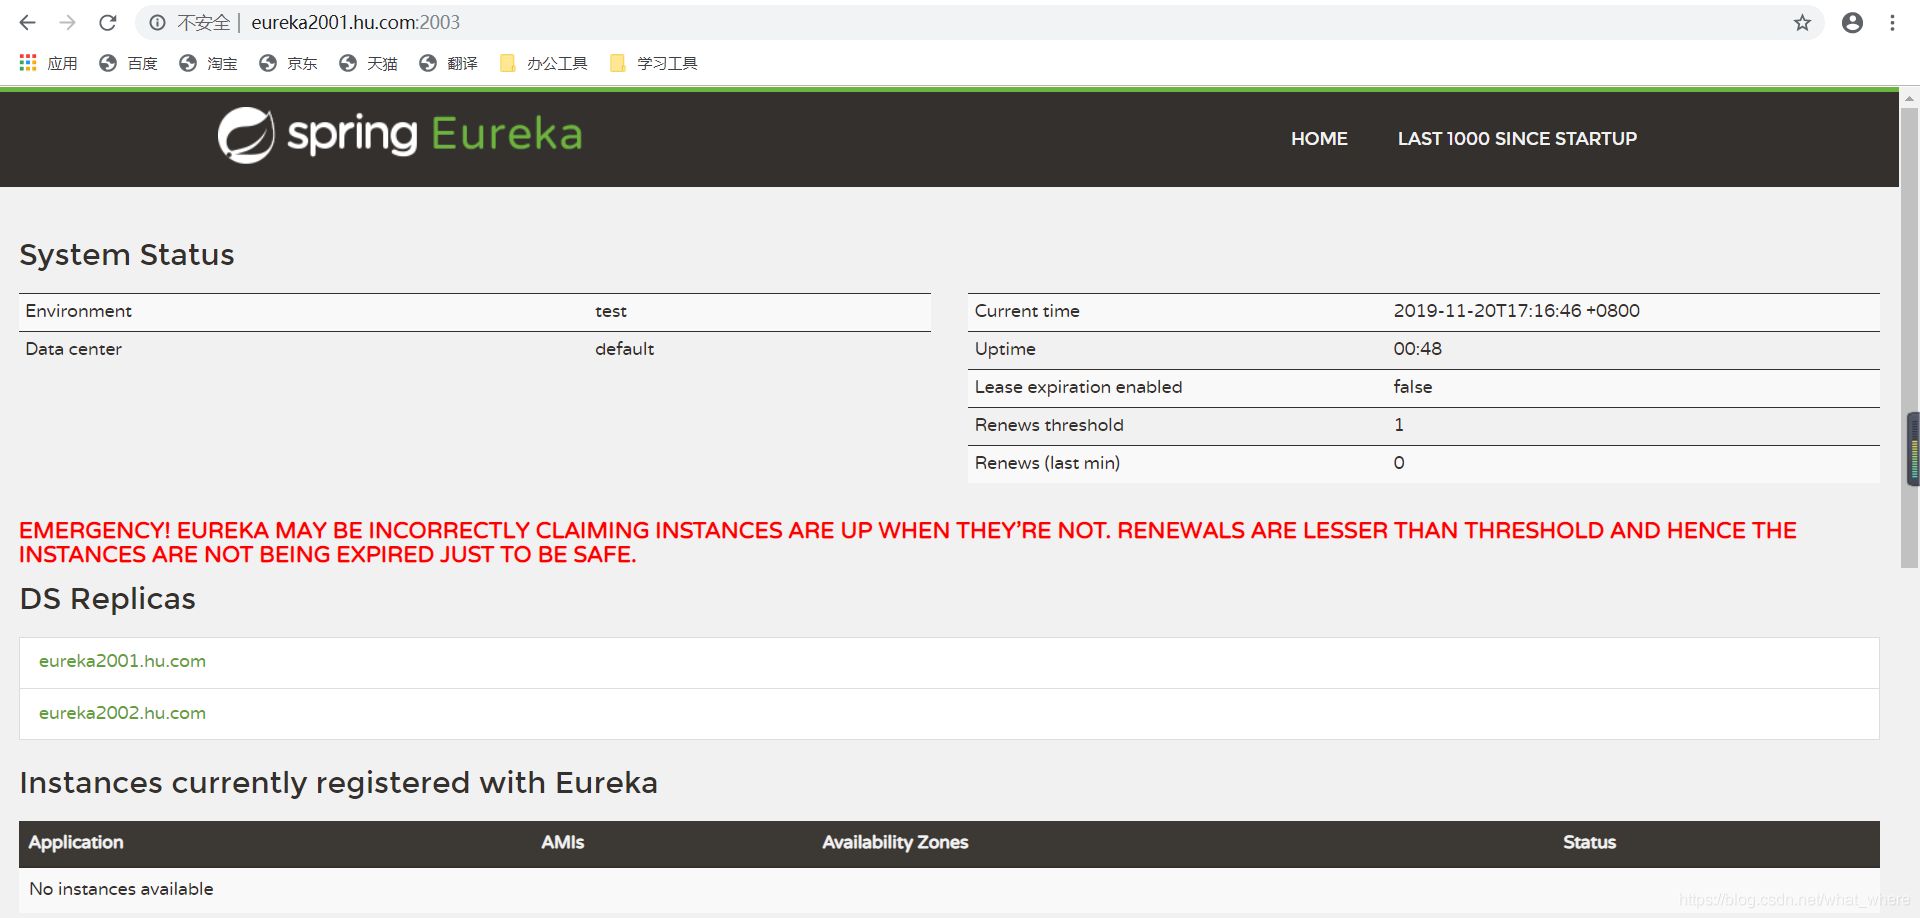Go to HOME in the Eureka navbar
Screen dimensions: 1920x918
(1319, 139)
